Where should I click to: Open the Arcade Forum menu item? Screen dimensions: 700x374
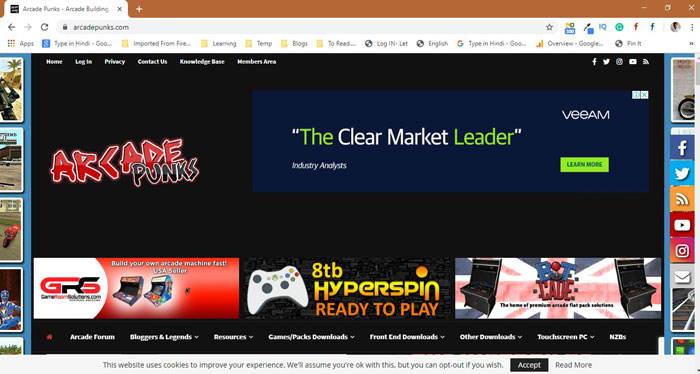point(92,337)
